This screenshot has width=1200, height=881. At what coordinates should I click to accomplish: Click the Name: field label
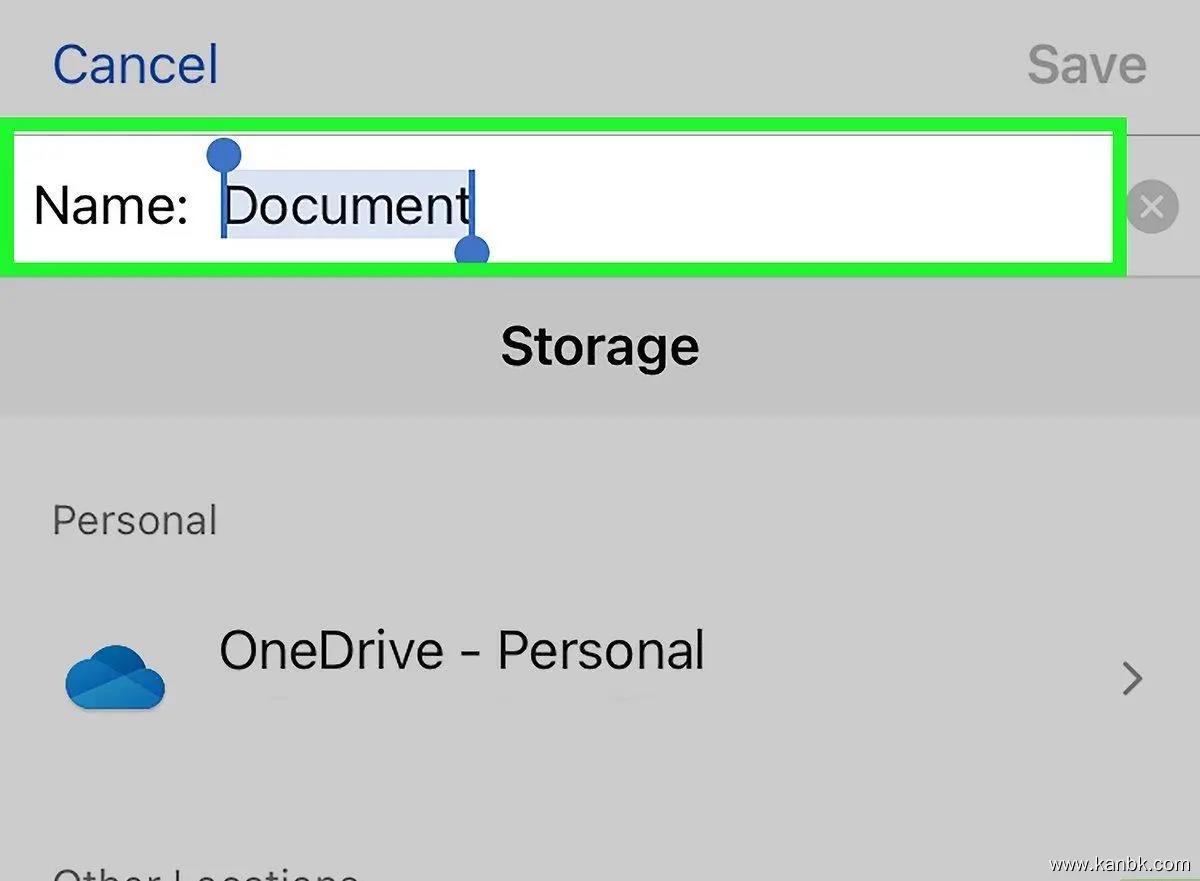click(110, 207)
